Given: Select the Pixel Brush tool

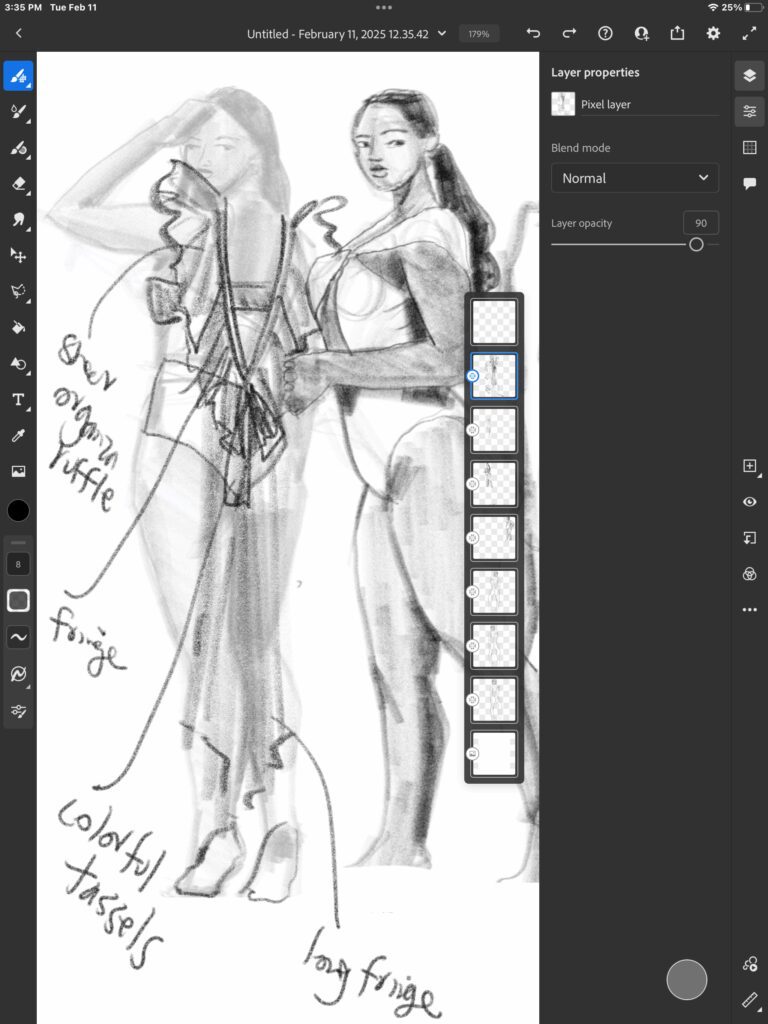Looking at the screenshot, I should 18,76.
